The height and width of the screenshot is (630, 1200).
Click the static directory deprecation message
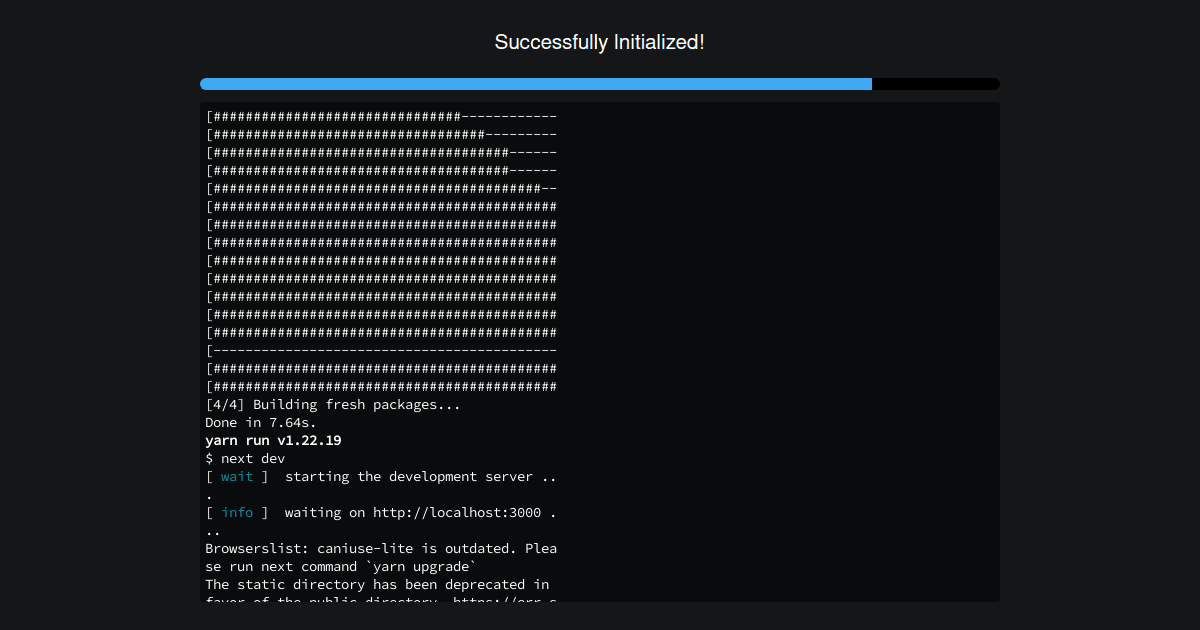[x=375, y=584]
